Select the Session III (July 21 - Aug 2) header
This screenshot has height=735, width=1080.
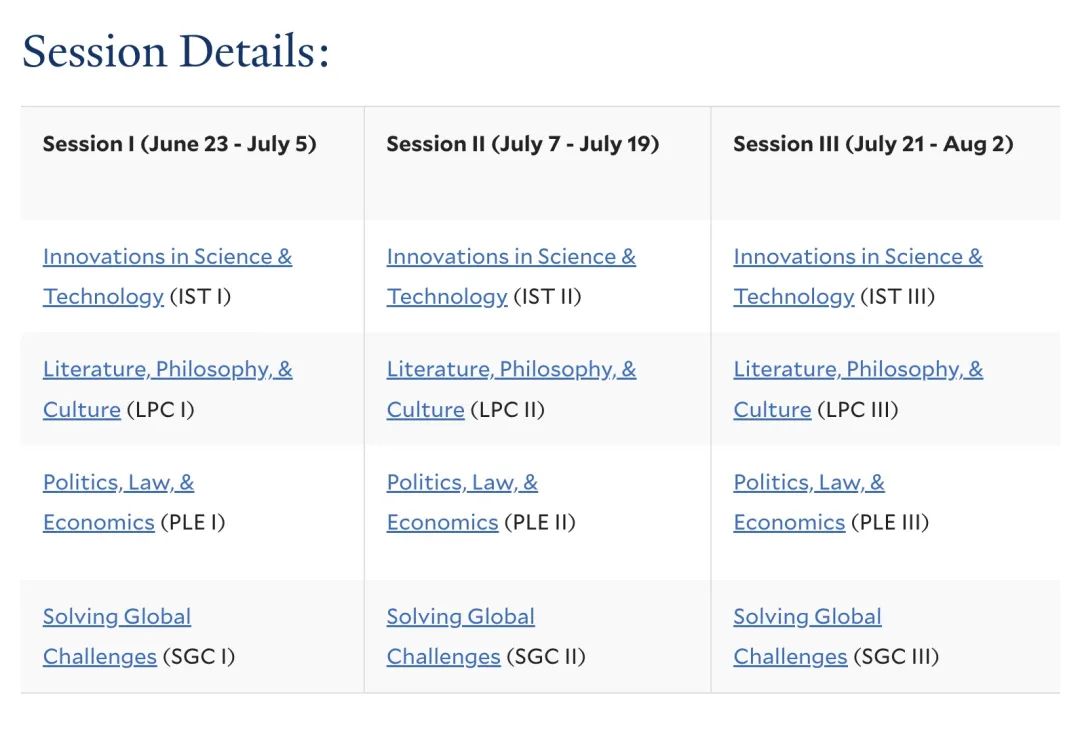(873, 144)
